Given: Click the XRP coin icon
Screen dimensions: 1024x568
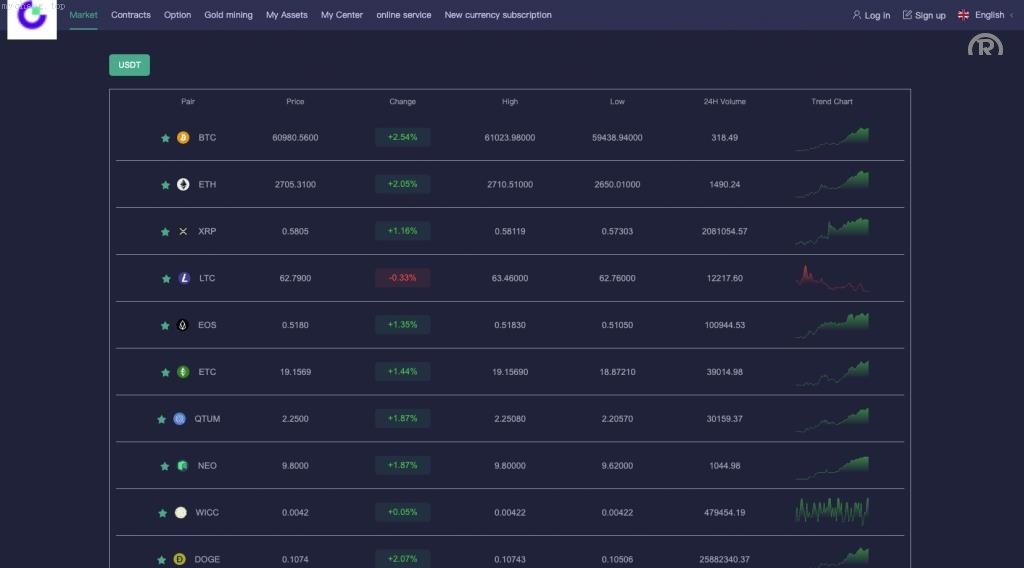Looking at the screenshot, I should pyautogui.click(x=183, y=232).
